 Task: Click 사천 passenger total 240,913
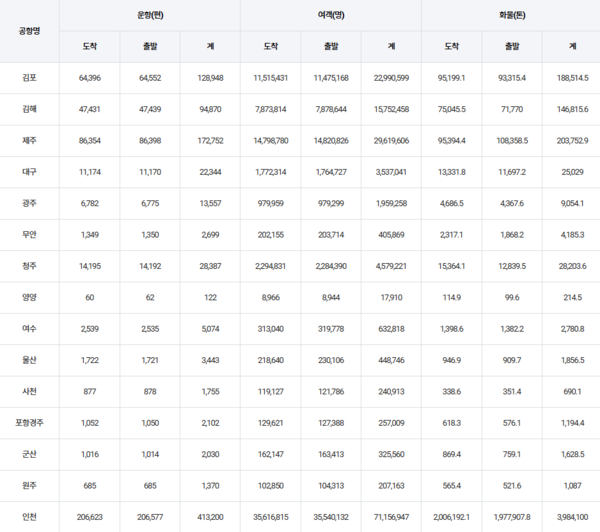click(x=391, y=392)
